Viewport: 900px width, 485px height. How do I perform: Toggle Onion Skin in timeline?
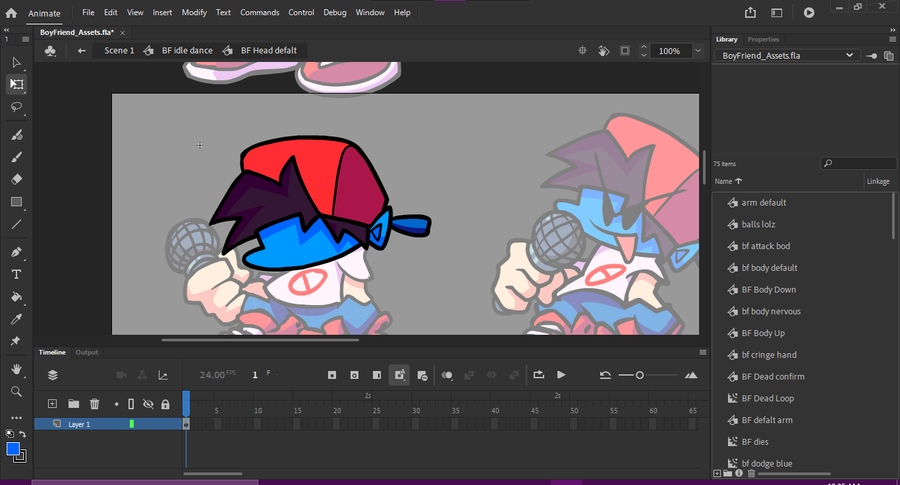(447, 375)
